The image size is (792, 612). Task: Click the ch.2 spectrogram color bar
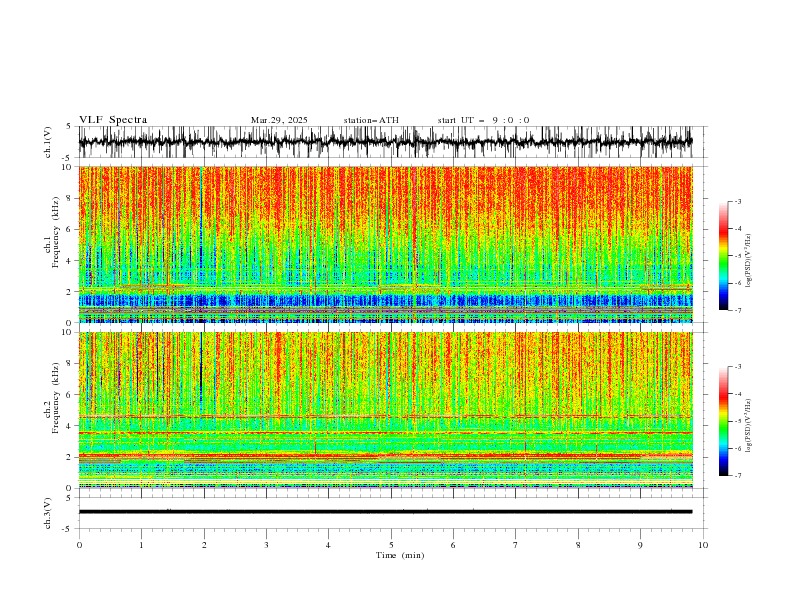point(723,421)
